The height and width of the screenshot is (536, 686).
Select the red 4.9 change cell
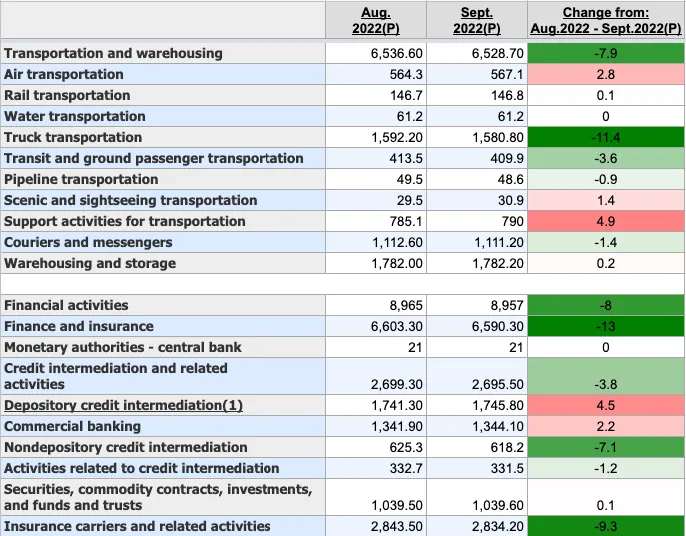(606, 221)
